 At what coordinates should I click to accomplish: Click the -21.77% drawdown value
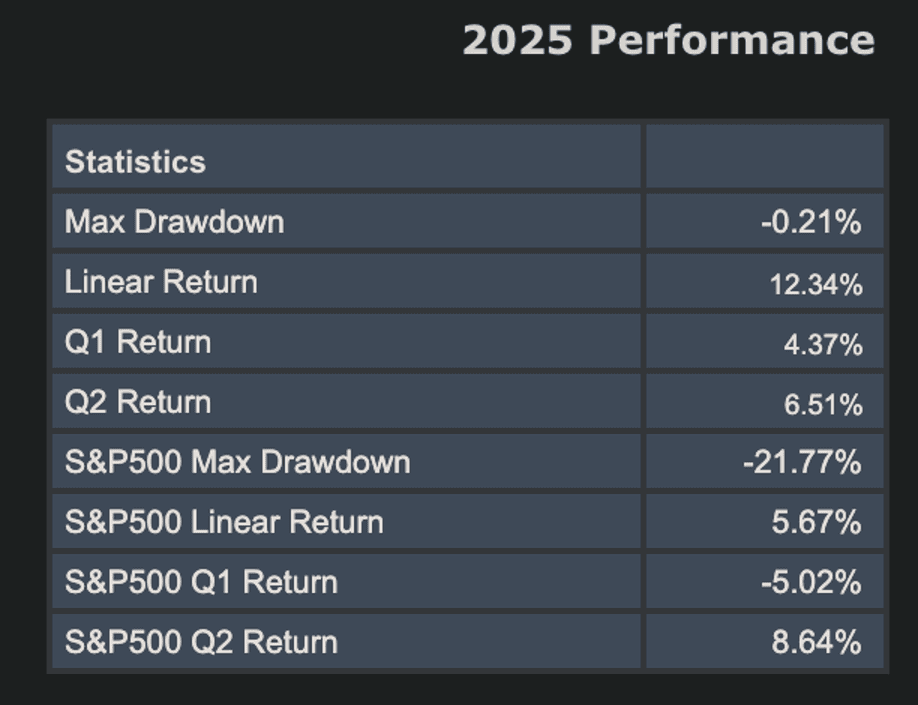802,463
